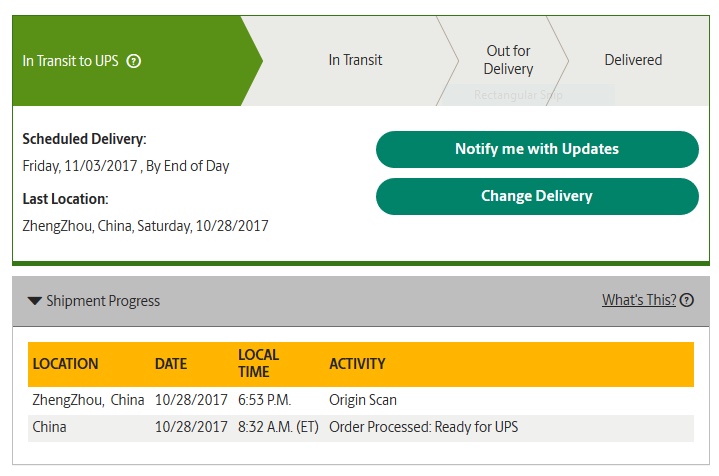
Task: Click ZhengZhou, China in the location column
Action: tap(88, 400)
